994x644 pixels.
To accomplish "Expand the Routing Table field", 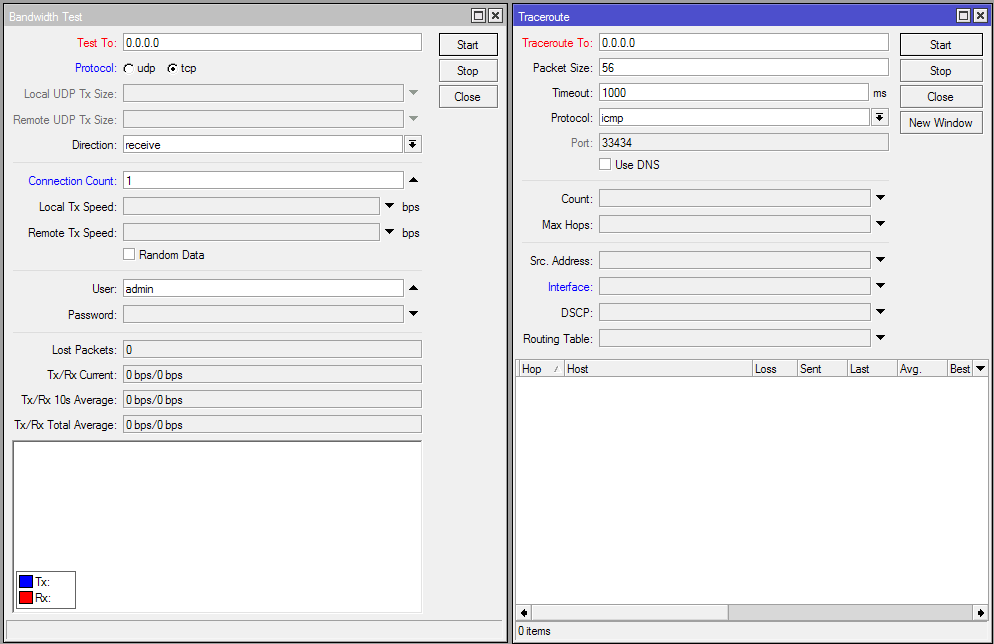I will pyautogui.click(x=881, y=338).
